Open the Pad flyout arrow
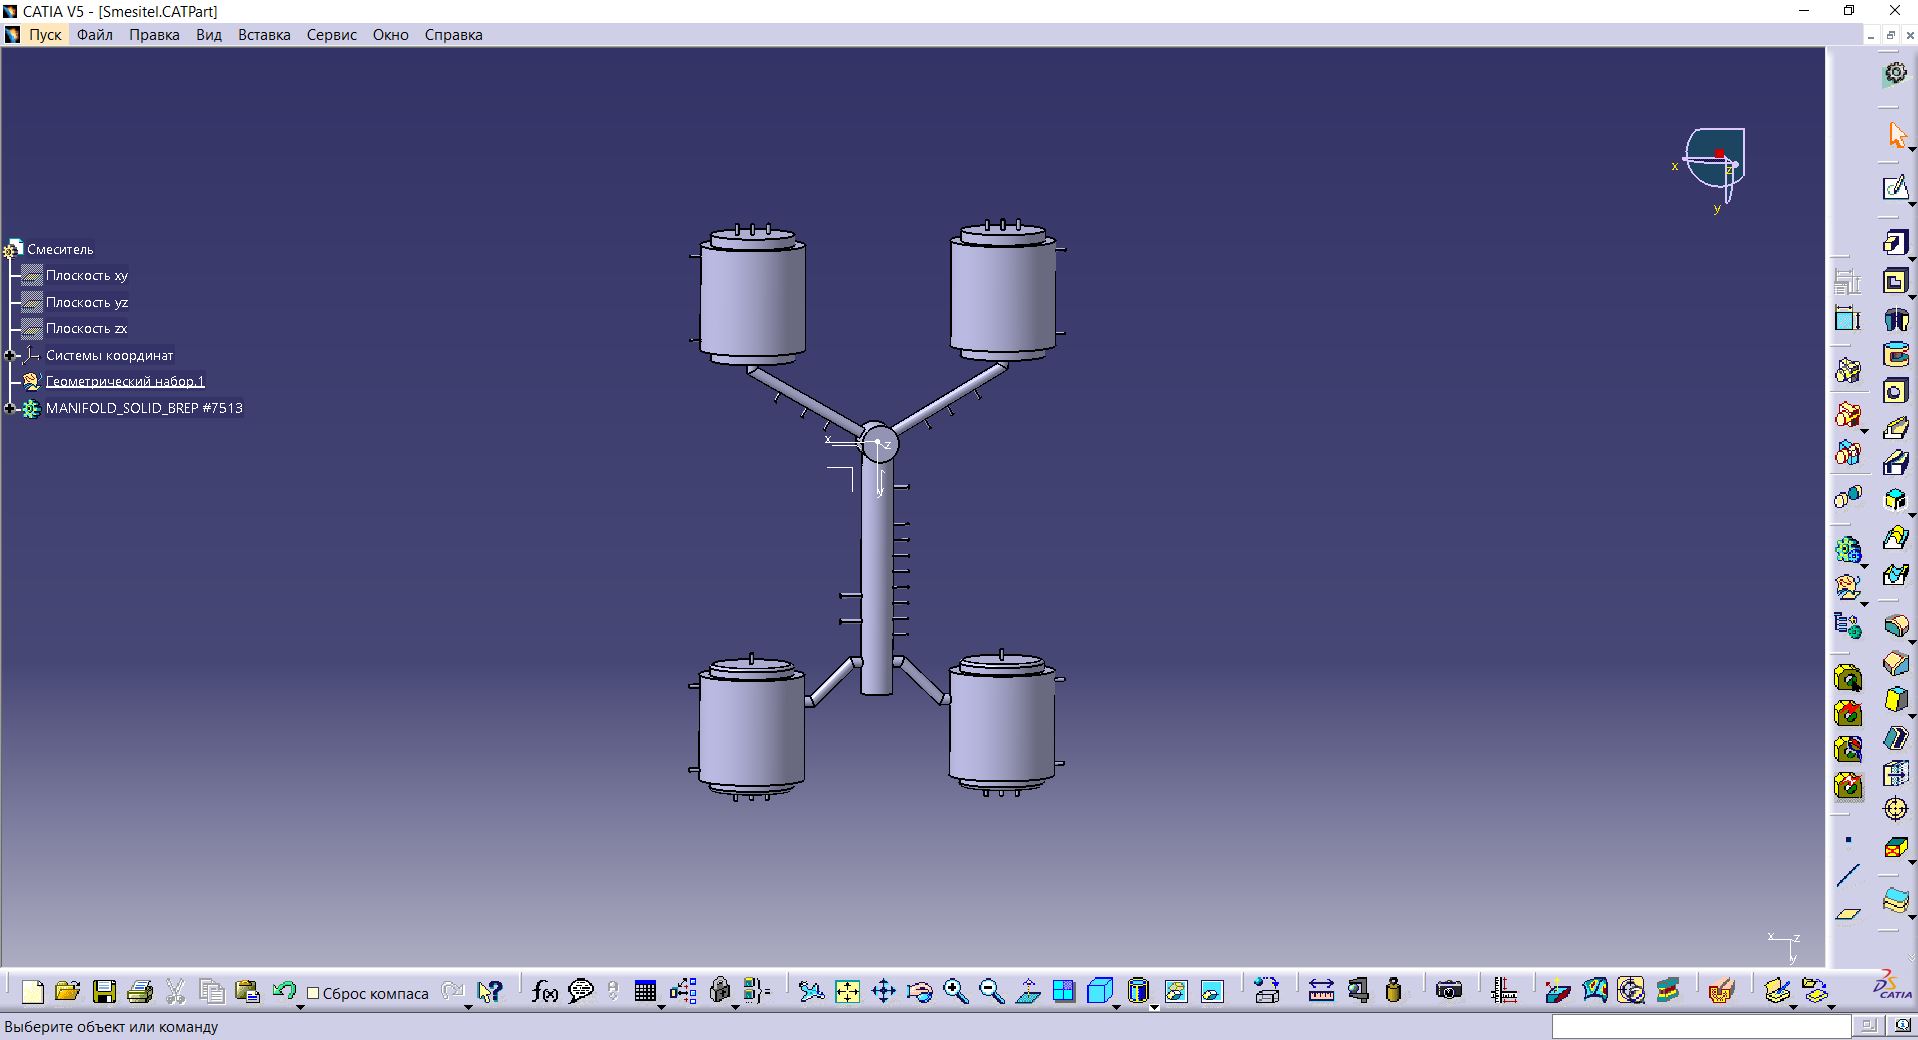Viewport: 1918px width, 1040px height. pos(1912,258)
